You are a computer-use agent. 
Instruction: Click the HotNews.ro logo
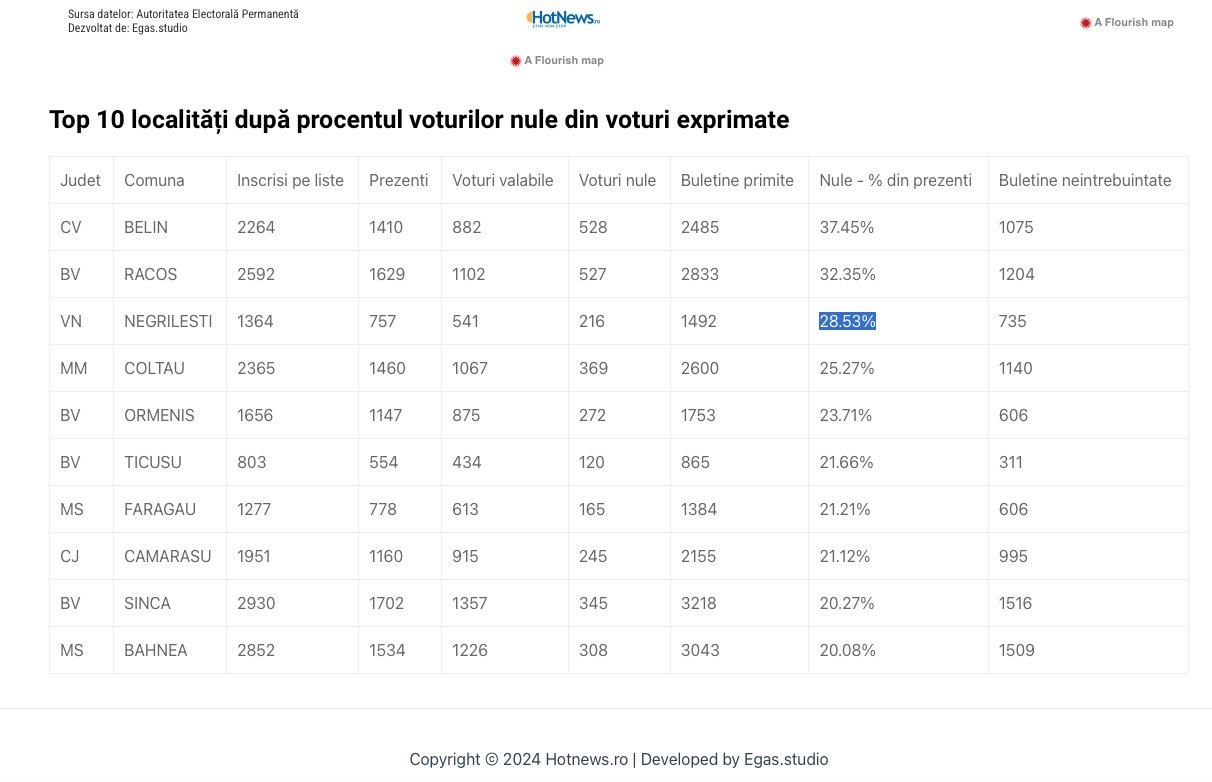coord(563,18)
